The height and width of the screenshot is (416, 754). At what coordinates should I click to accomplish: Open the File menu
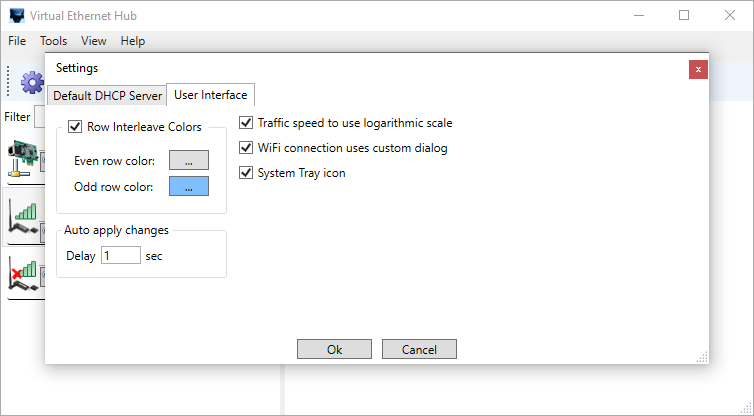pyautogui.click(x=17, y=41)
